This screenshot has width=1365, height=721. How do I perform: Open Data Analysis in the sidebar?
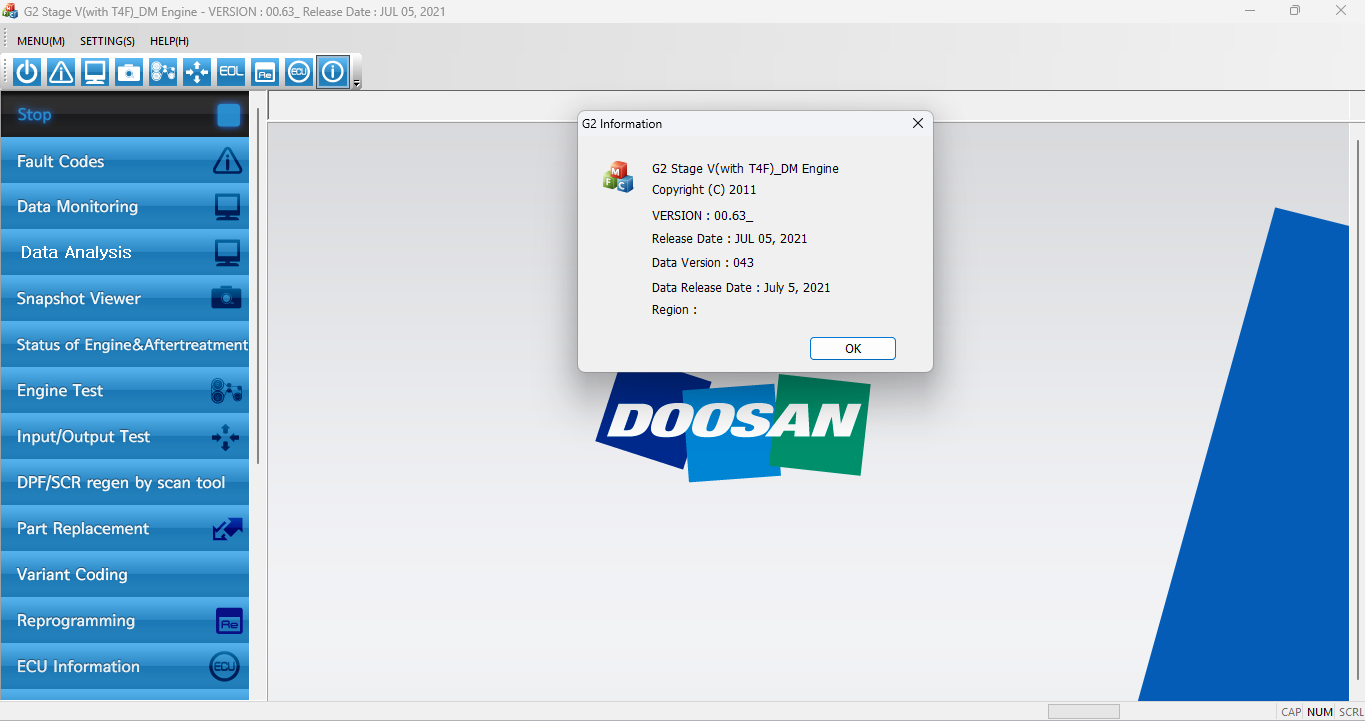pos(125,253)
